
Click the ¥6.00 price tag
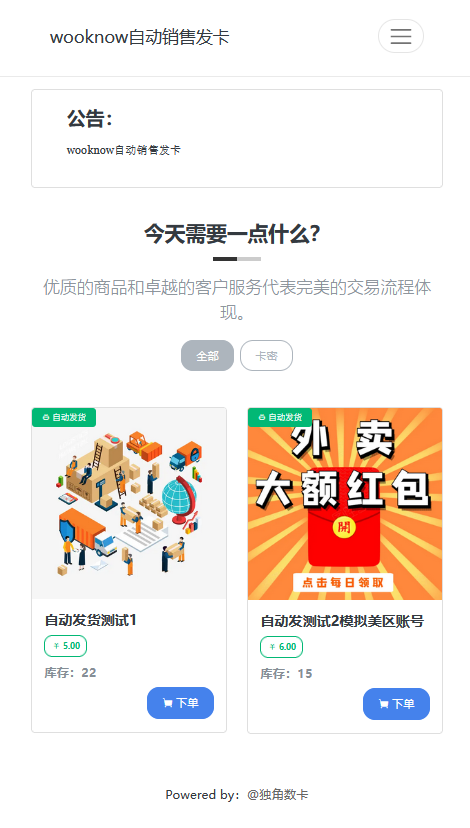(281, 647)
